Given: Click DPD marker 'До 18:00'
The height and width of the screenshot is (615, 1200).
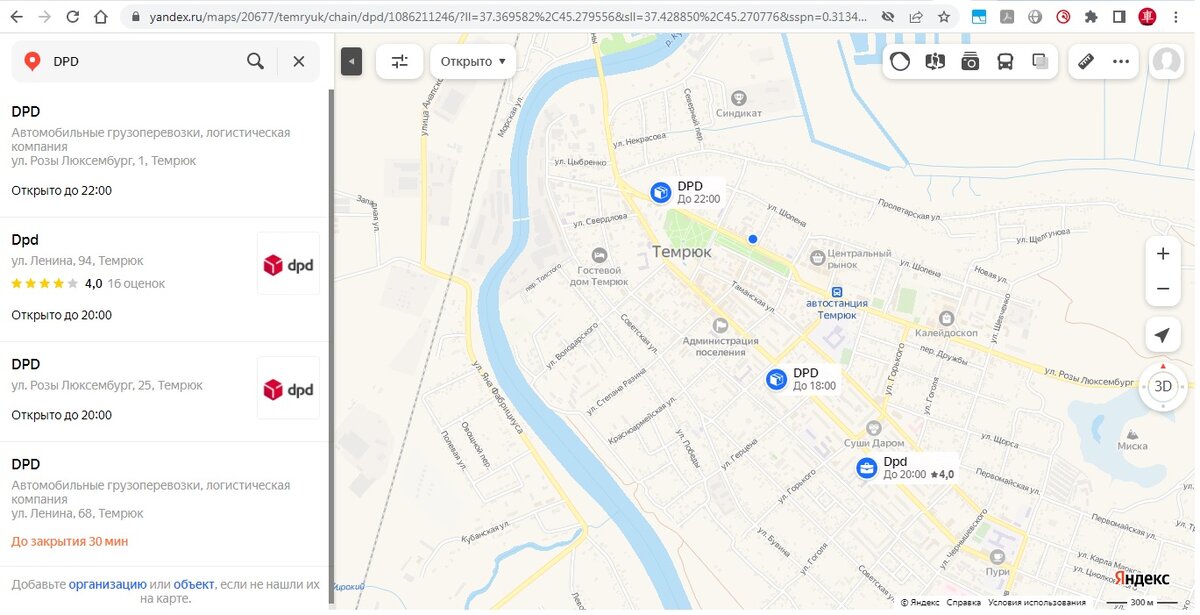Looking at the screenshot, I should (x=776, y=379).
